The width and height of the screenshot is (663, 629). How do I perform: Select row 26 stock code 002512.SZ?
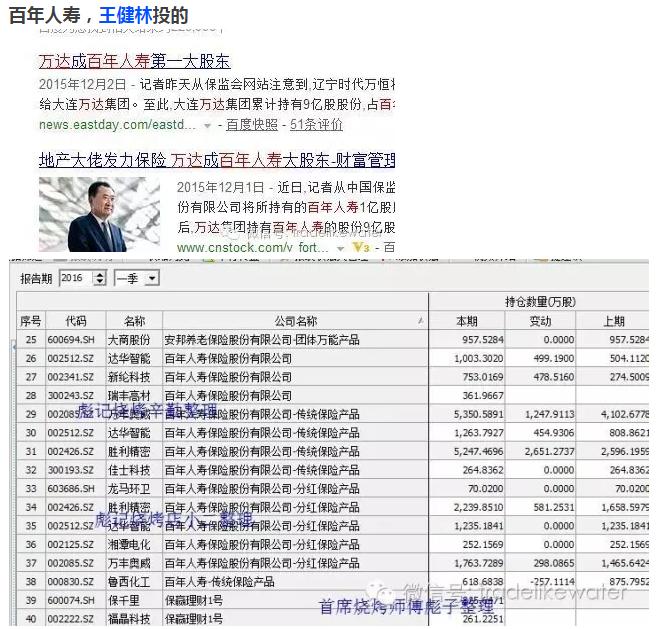click(71, 358)
